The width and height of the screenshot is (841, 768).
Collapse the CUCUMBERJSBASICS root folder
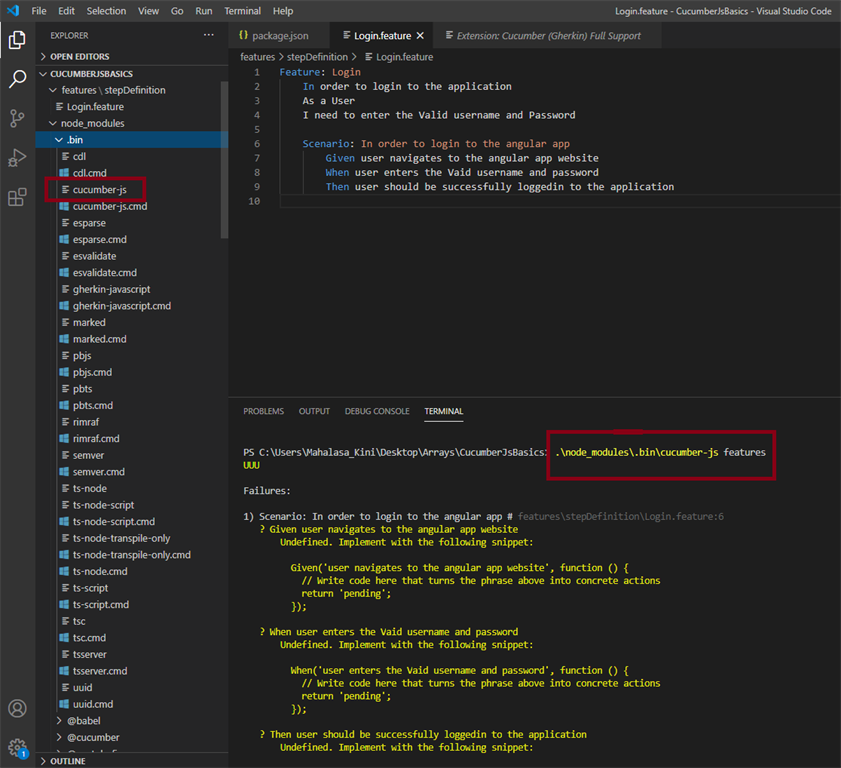point(43,73)
